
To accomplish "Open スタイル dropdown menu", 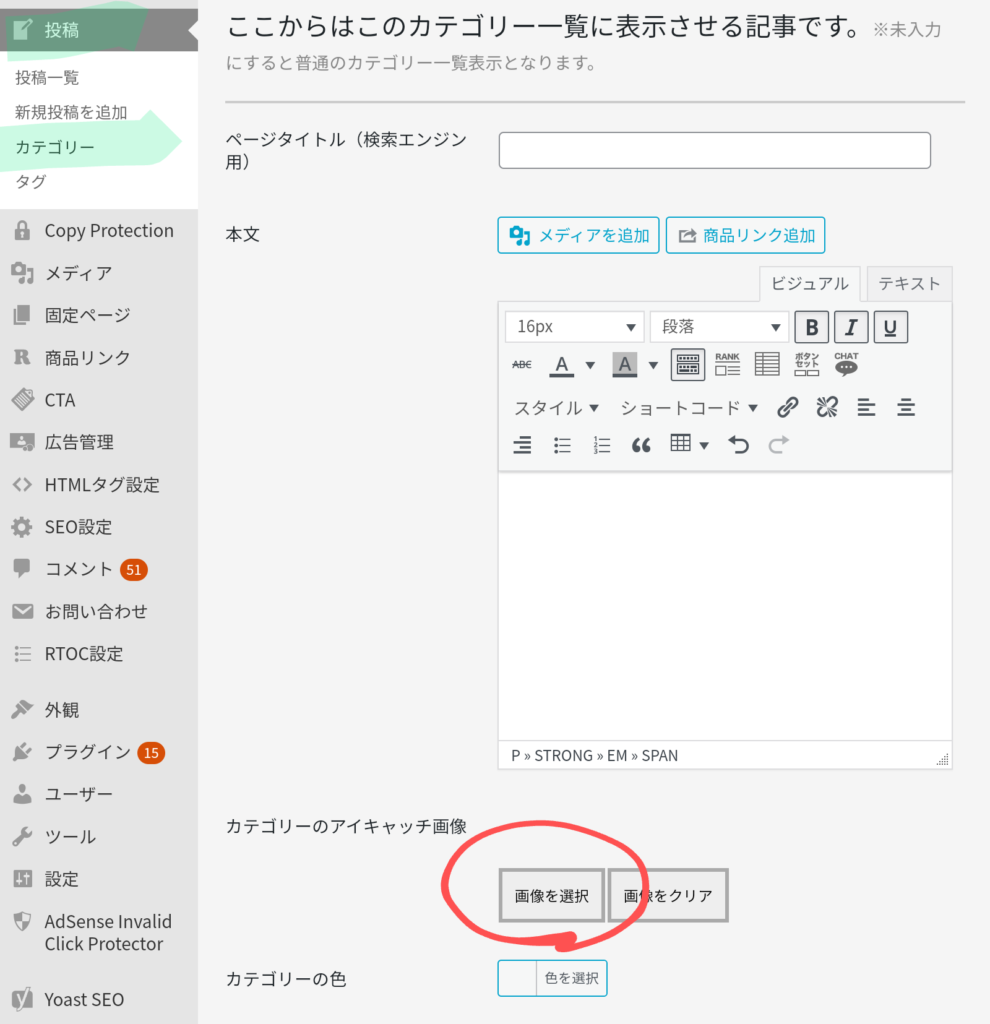I will pyautogui.click(x=556, y=408).
